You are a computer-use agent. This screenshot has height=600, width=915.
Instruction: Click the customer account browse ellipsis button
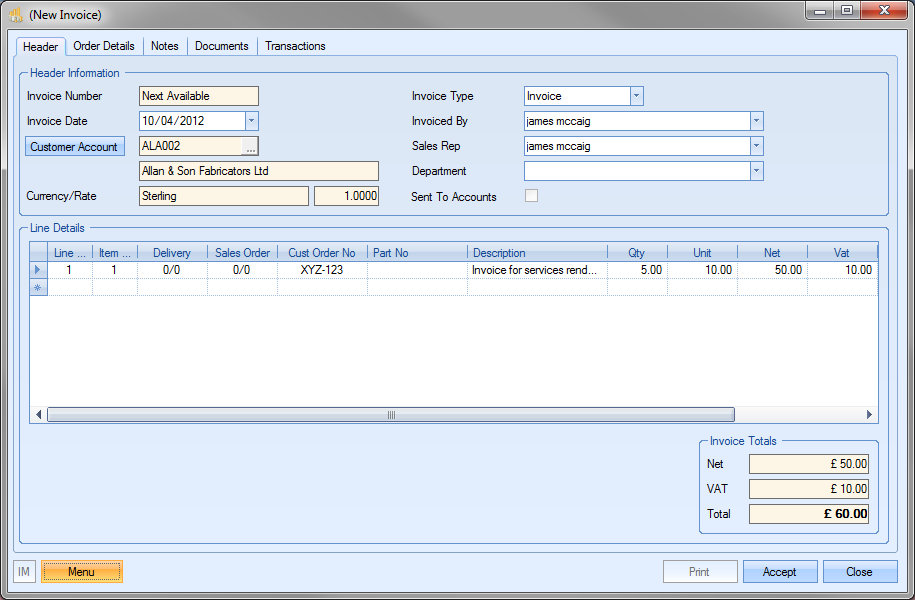pos(250,147)
